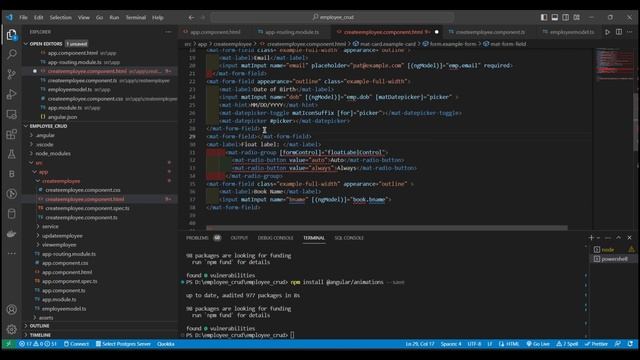Switch to the OUTPUT panel tab
The image size is (640, 360).
pos(239,238)
